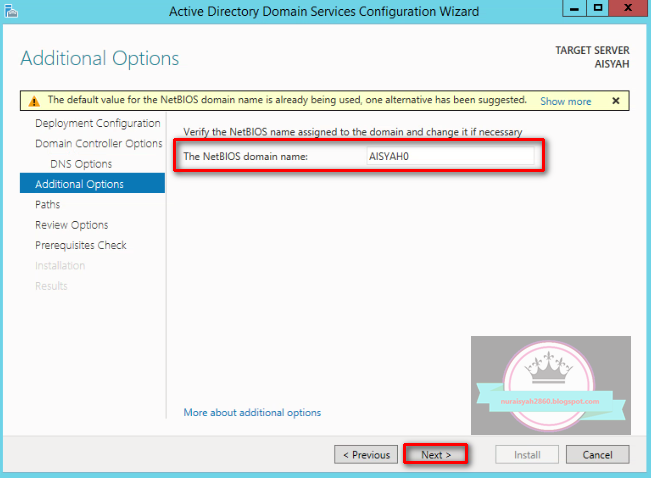Image resolution: width=651 pixels, height=478 pixels.
Task: Open the Review Options step
Action: (x=71, y=225)
